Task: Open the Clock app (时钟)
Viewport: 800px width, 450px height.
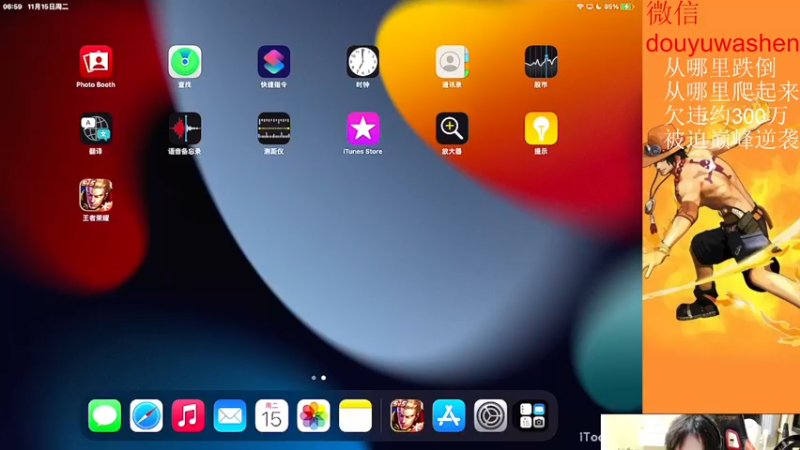Action: [x=363, y=62]
